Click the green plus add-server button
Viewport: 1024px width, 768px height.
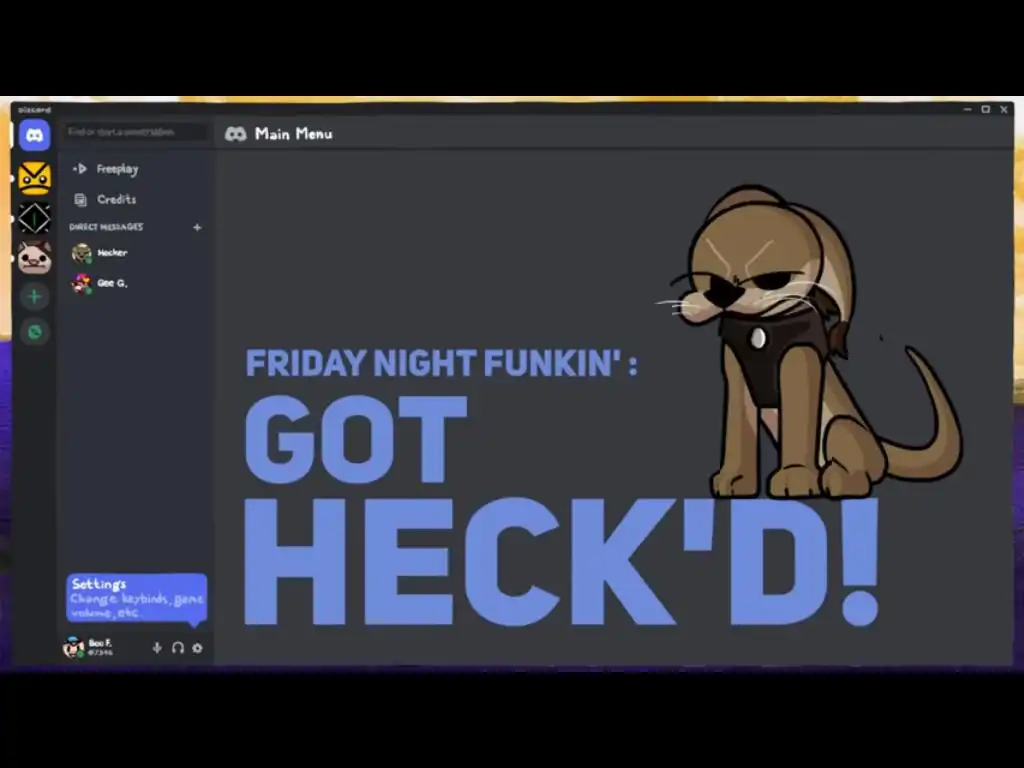35,296
